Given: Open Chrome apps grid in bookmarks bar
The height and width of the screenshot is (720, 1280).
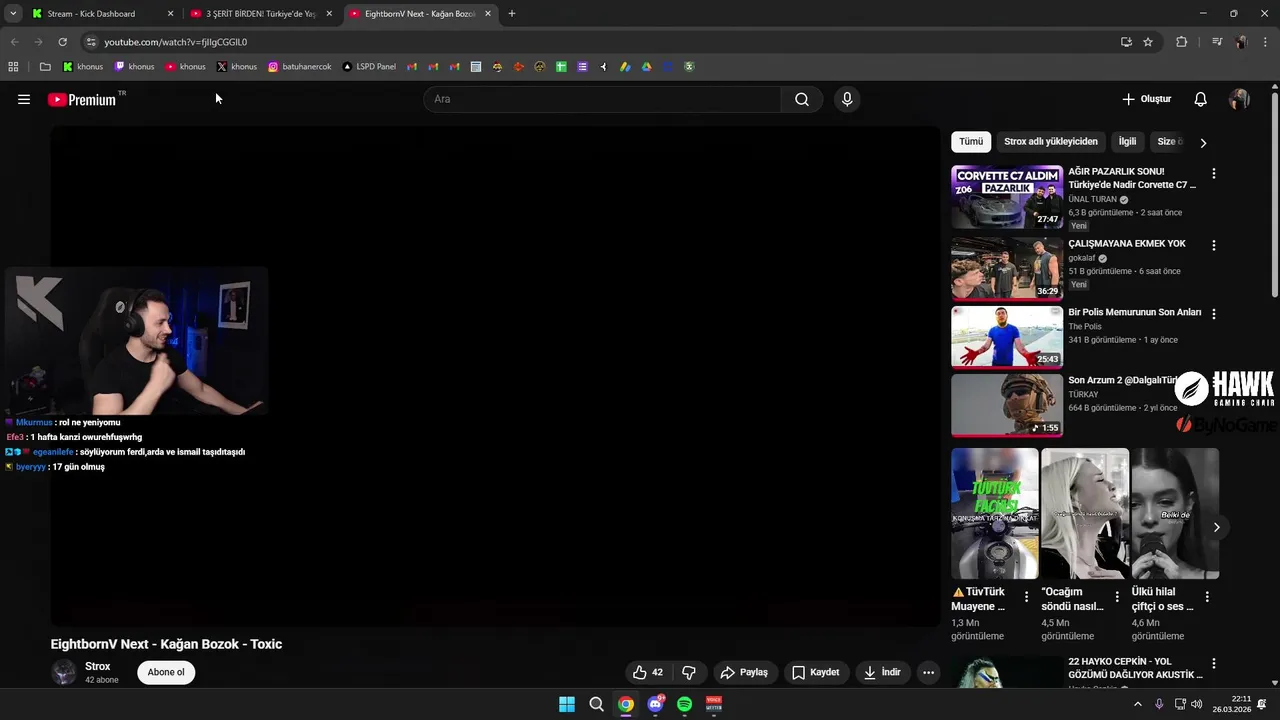Looking at the screenshot, I should pos(13,67).
